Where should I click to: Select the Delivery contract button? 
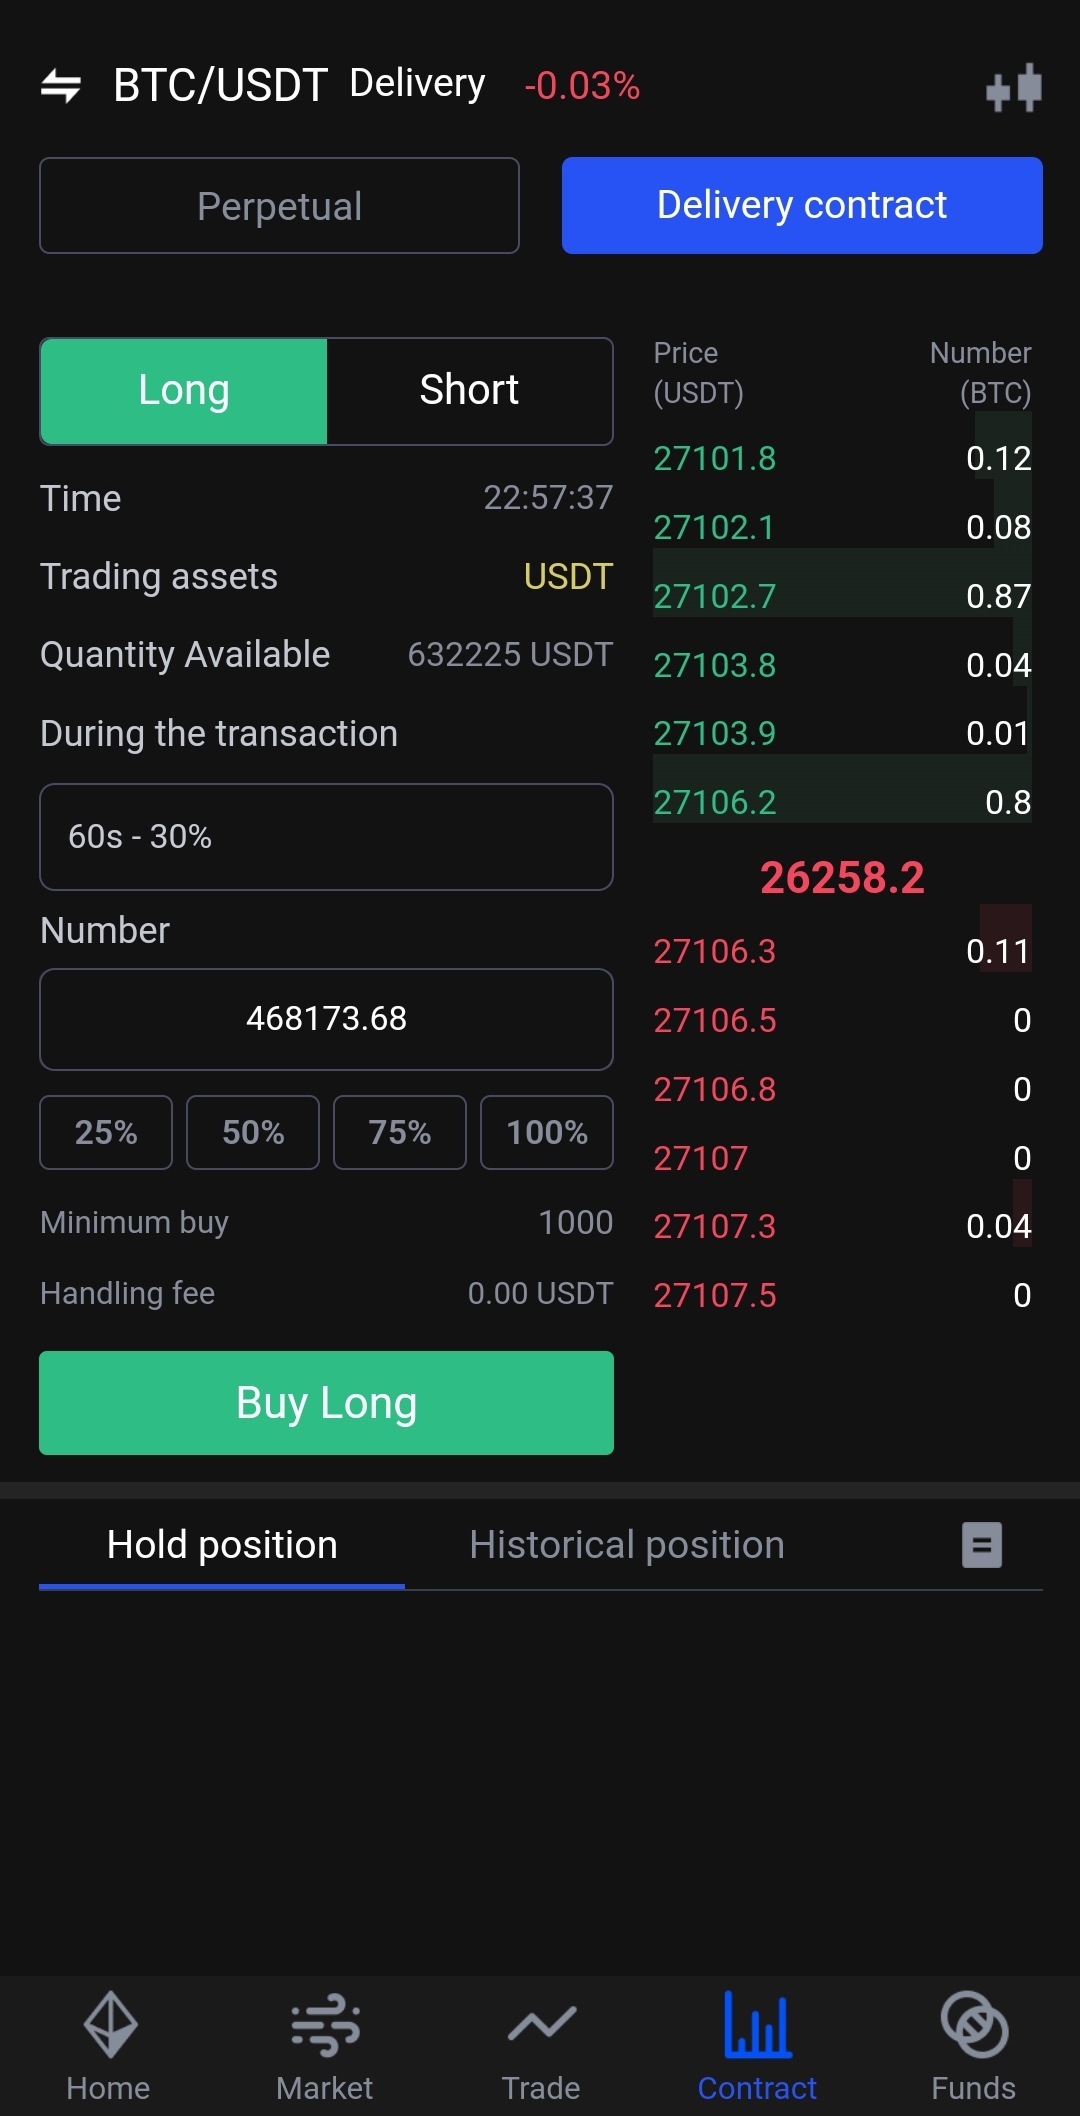click(802, 206)
